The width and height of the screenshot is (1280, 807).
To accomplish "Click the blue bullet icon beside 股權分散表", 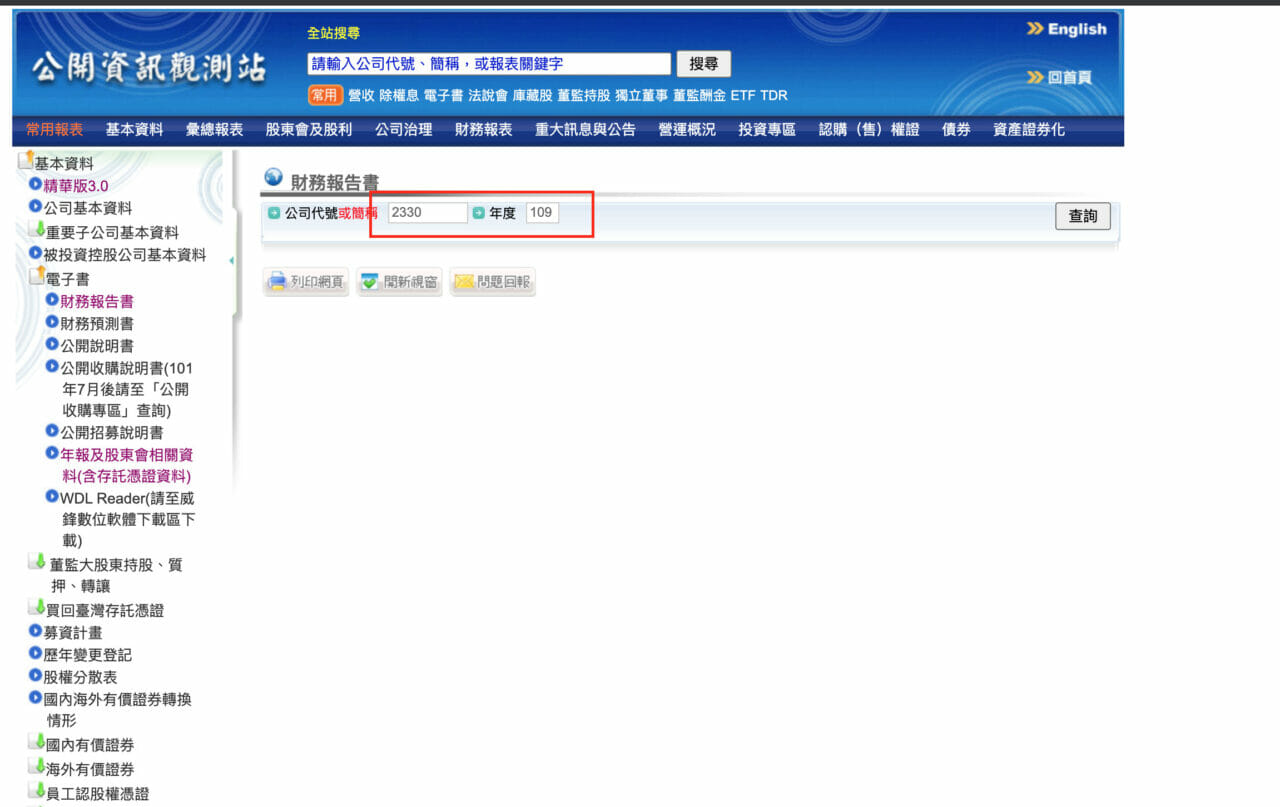I will click(x=35, y=676).
